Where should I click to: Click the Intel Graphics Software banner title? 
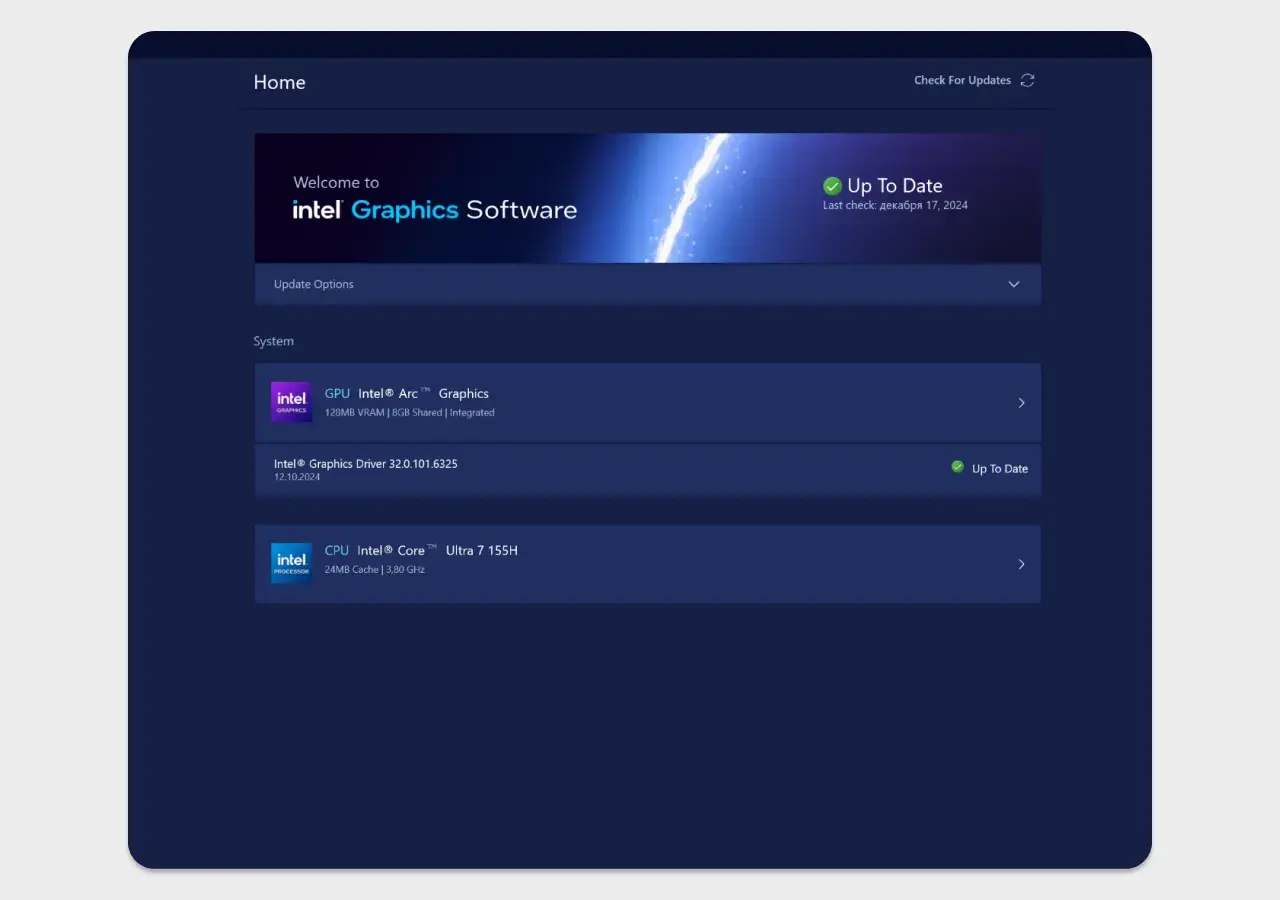point(435,210)
